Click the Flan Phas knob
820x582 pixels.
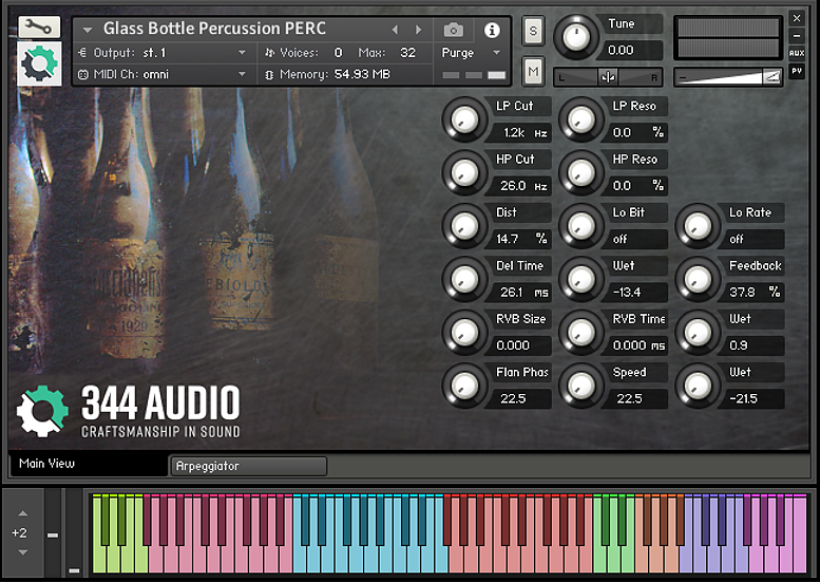tap(464, 386)
